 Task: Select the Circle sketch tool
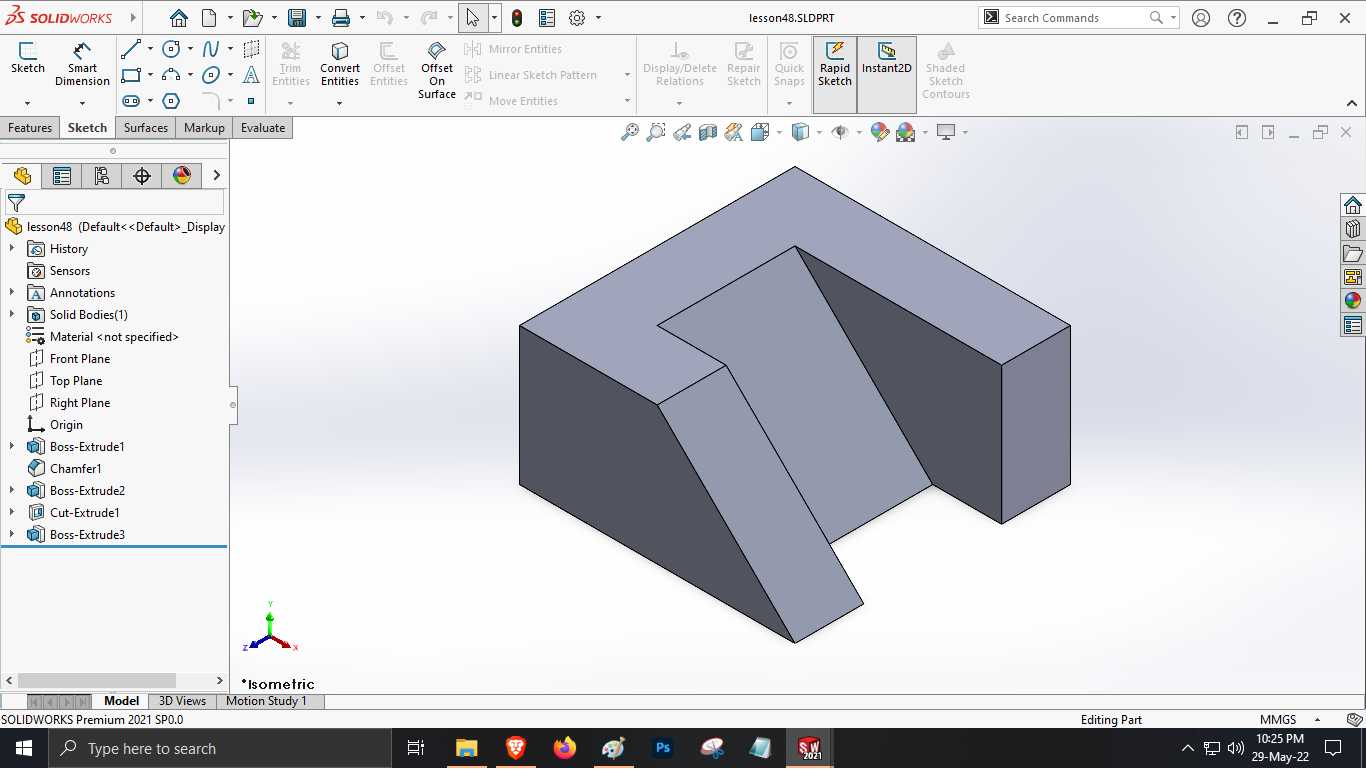click(x=171, y=49)
